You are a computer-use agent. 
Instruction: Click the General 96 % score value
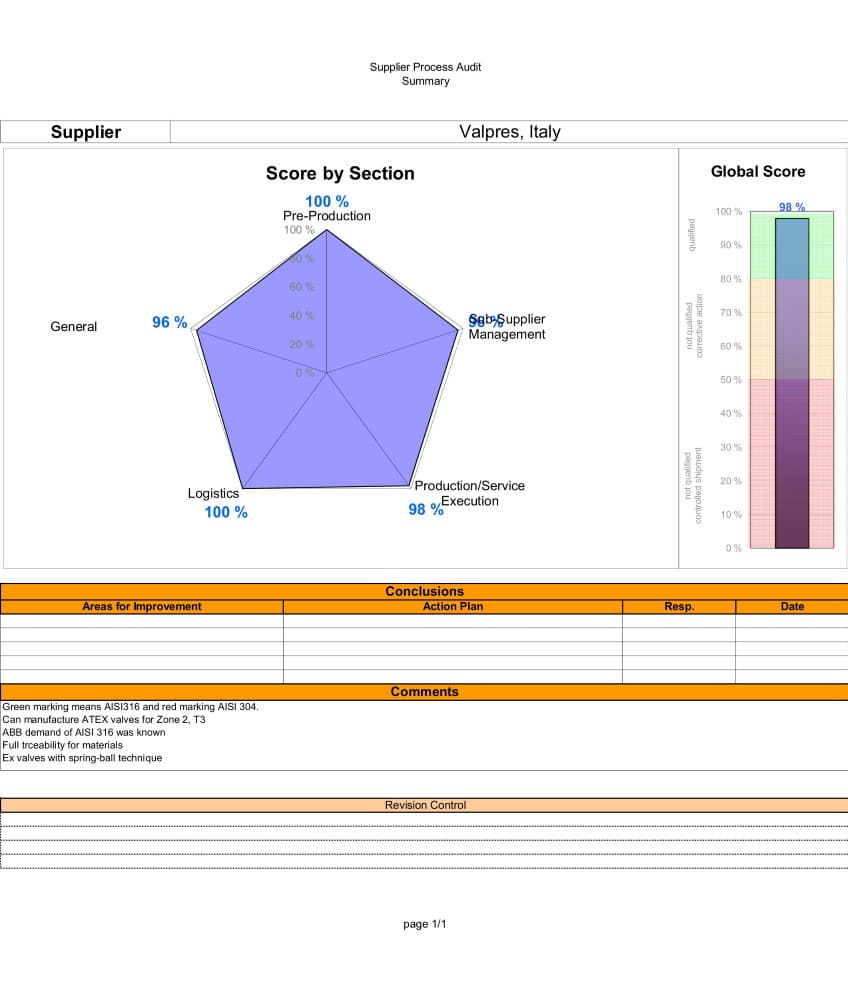click(x=169, y=322)
